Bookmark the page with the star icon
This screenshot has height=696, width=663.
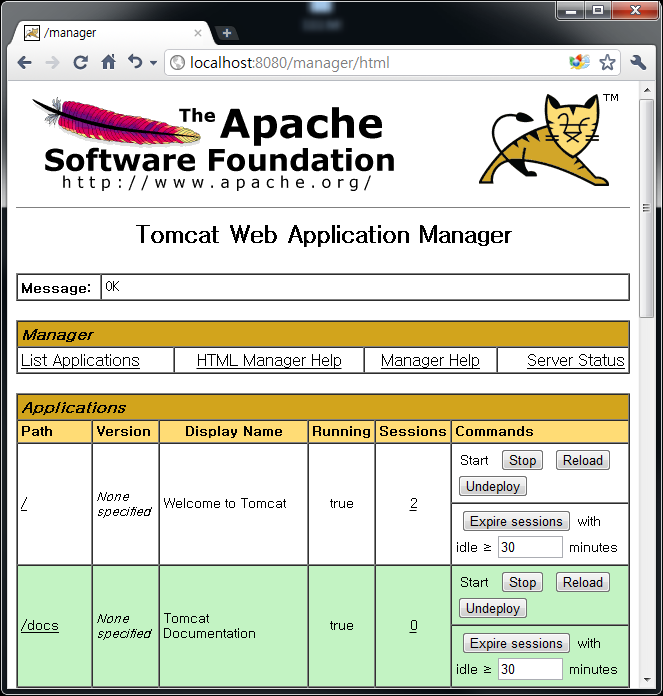[x=607, y=62]
